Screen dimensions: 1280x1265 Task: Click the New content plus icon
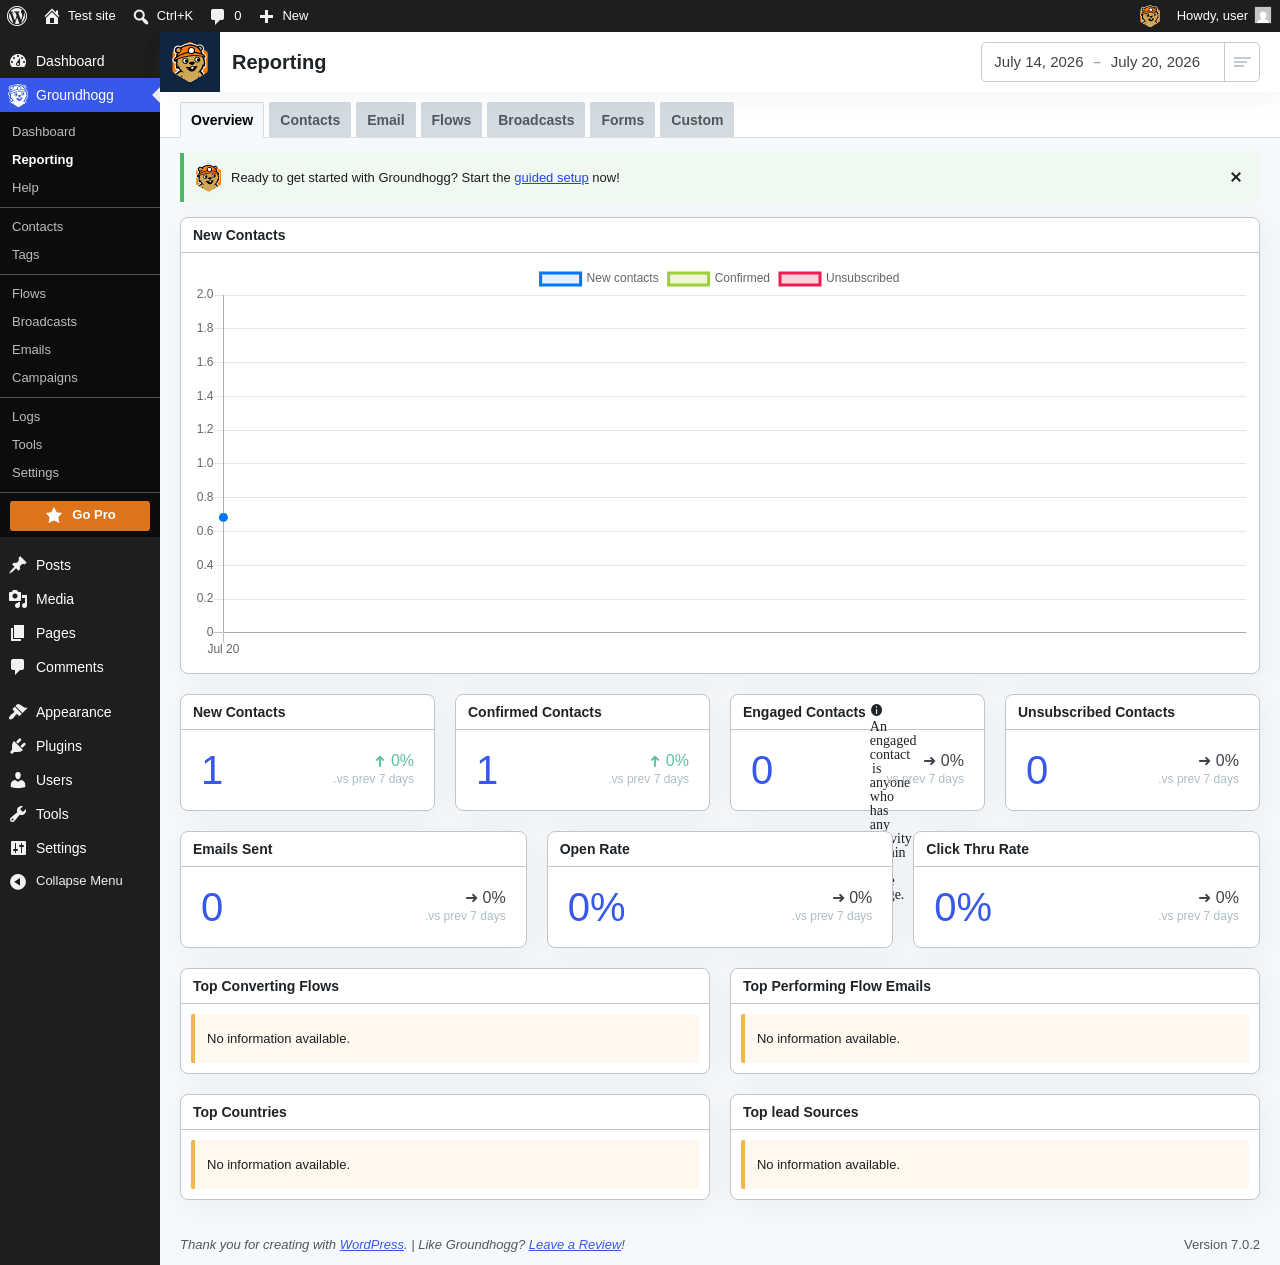click(x=266, y=16)
